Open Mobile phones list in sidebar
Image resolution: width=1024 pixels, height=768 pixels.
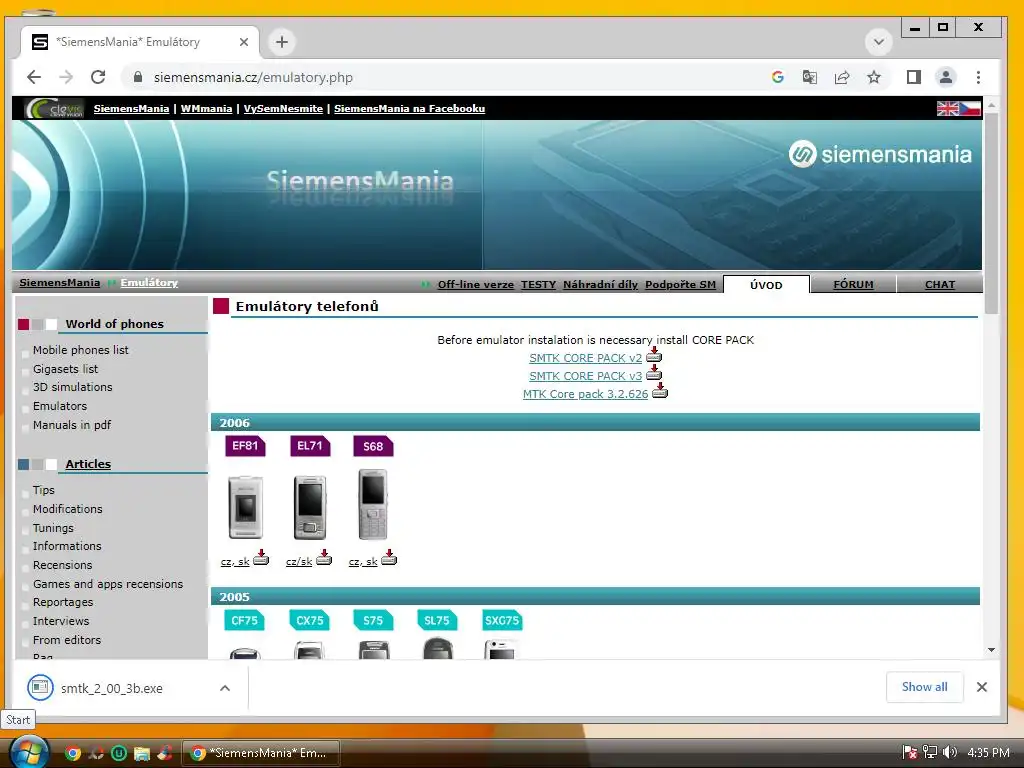click(x=80, y=350)
